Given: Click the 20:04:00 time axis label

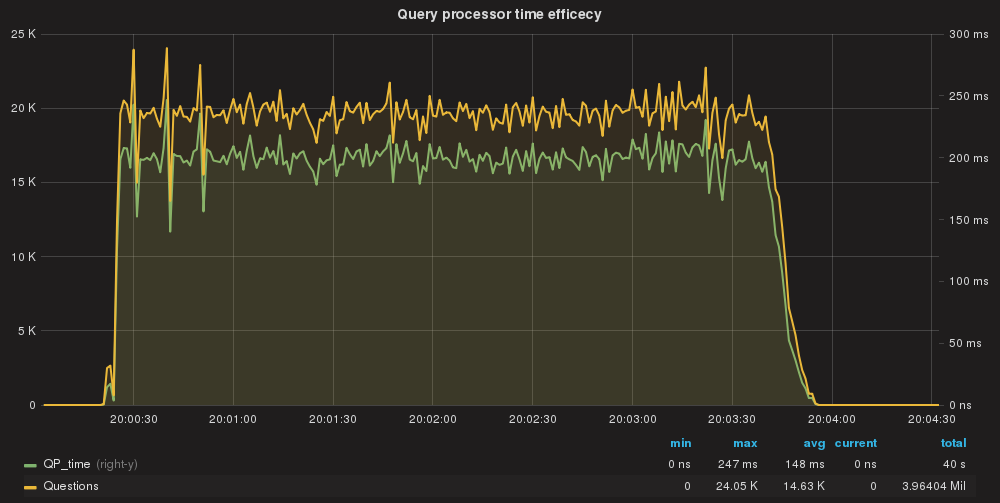Looking at the screenshot, I should click(831, 419).
